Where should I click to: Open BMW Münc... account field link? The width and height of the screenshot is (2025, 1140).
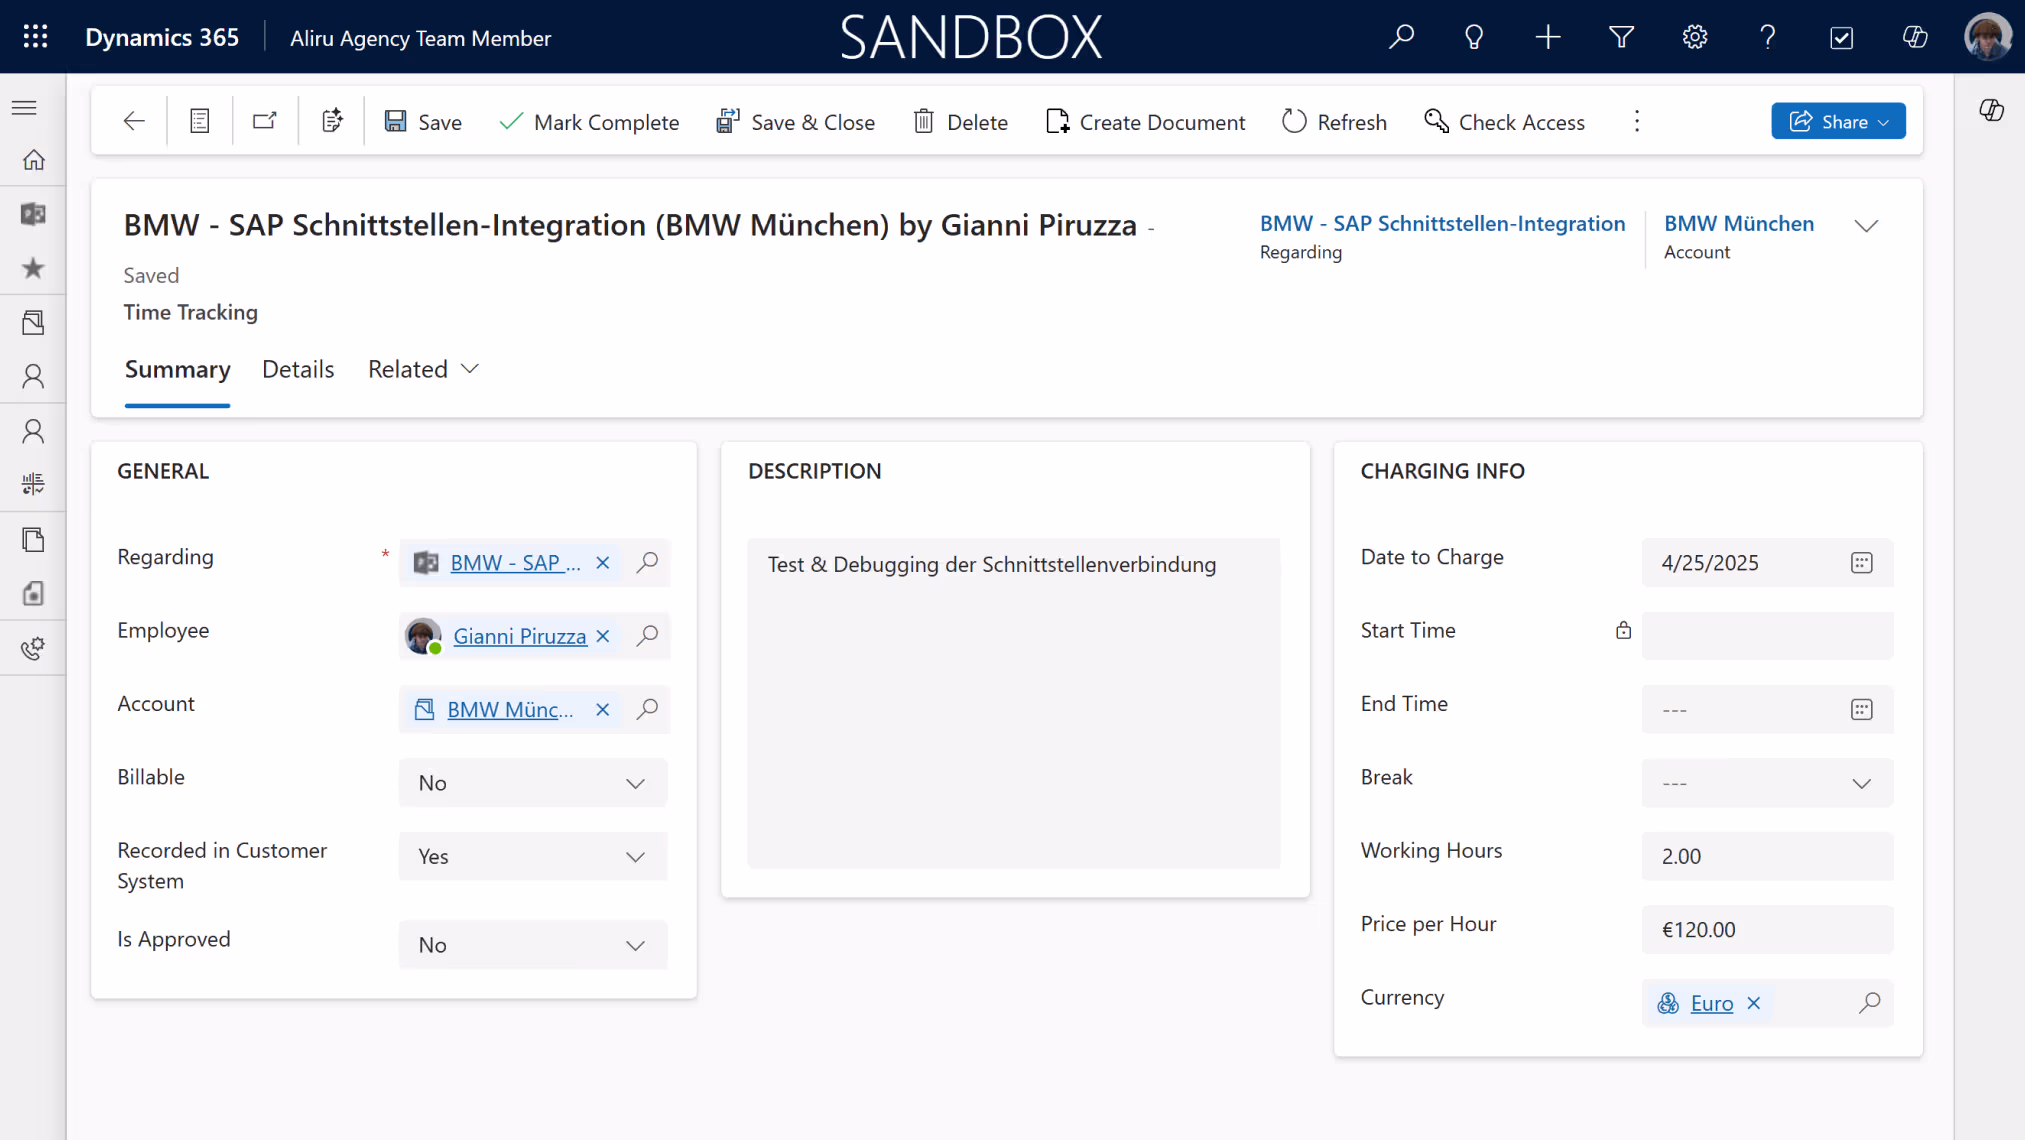click(510, 709)
